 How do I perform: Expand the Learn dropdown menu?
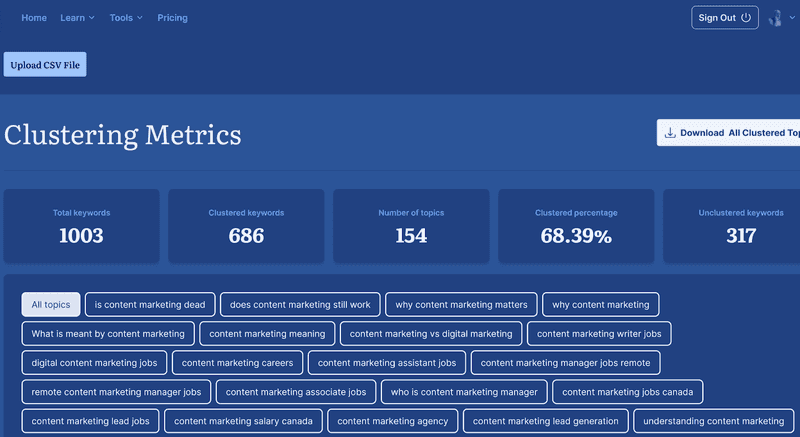78,17
